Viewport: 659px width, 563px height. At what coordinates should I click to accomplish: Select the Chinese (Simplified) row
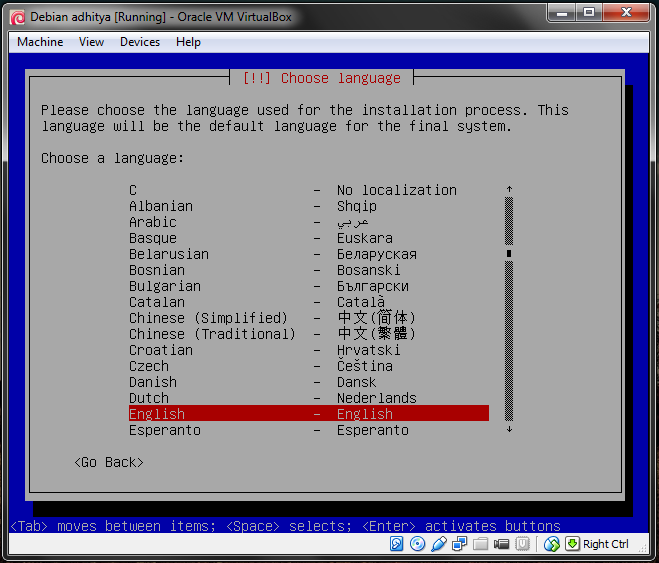tap(308, 318)
